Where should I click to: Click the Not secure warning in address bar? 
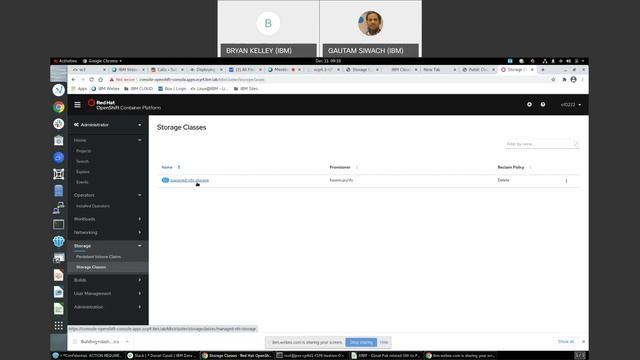coord(122,80)
